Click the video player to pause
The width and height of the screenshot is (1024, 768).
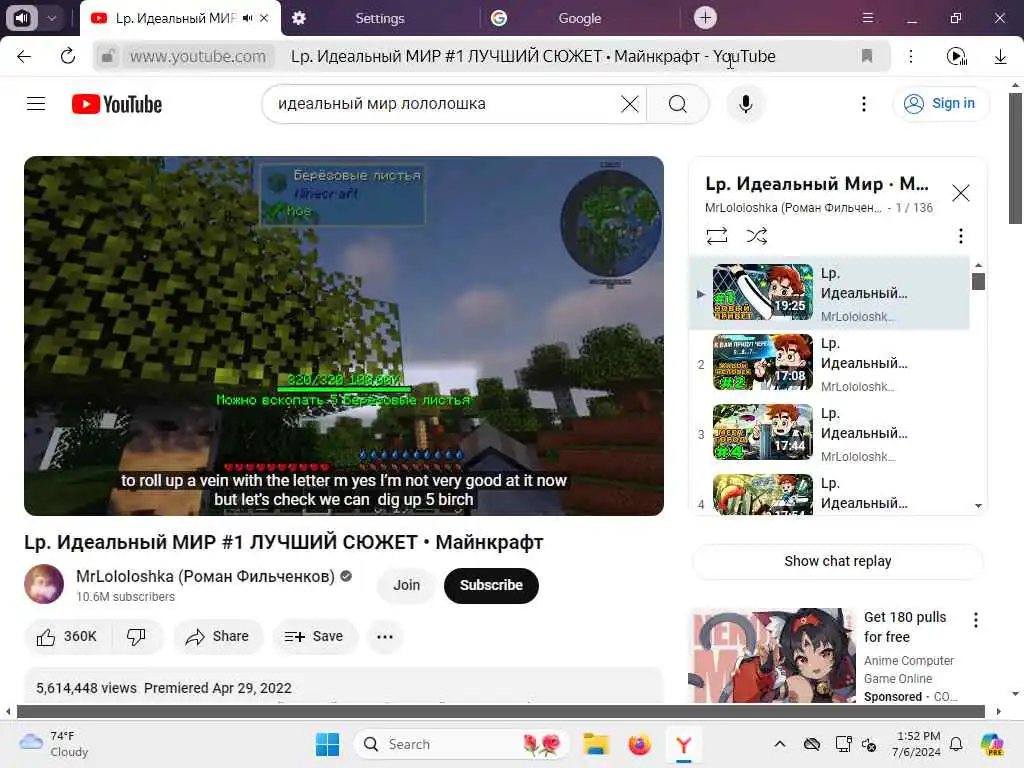point(344,336)
